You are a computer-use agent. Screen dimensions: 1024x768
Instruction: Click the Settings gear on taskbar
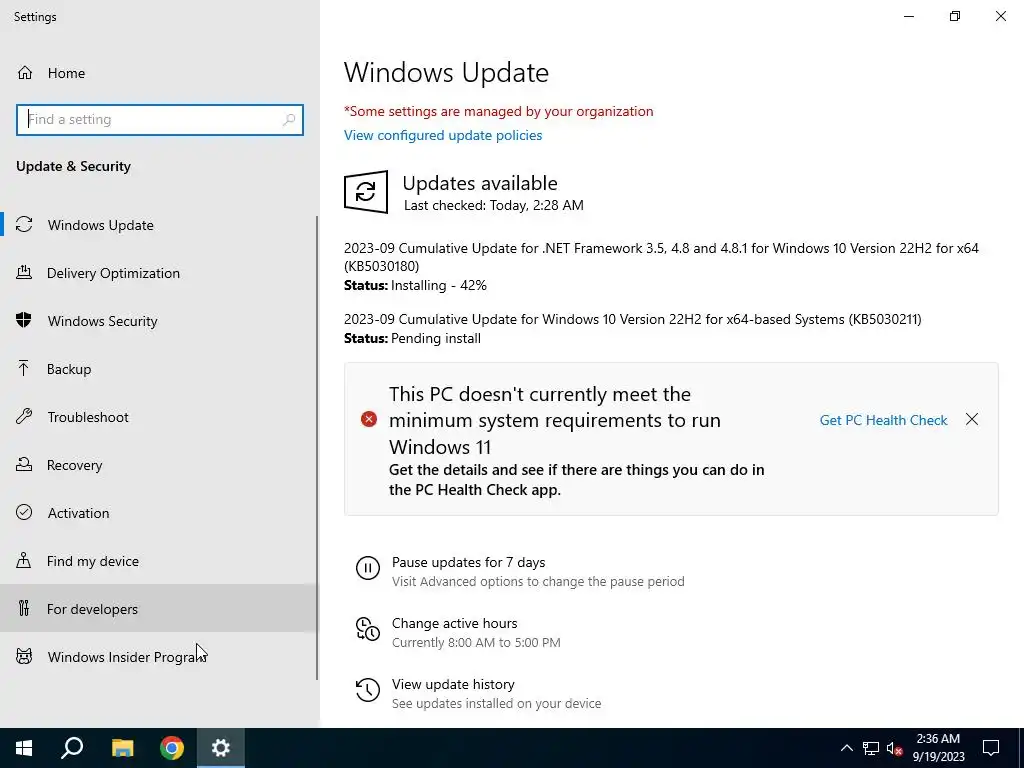pyautogui.click(x=221, y=748)
